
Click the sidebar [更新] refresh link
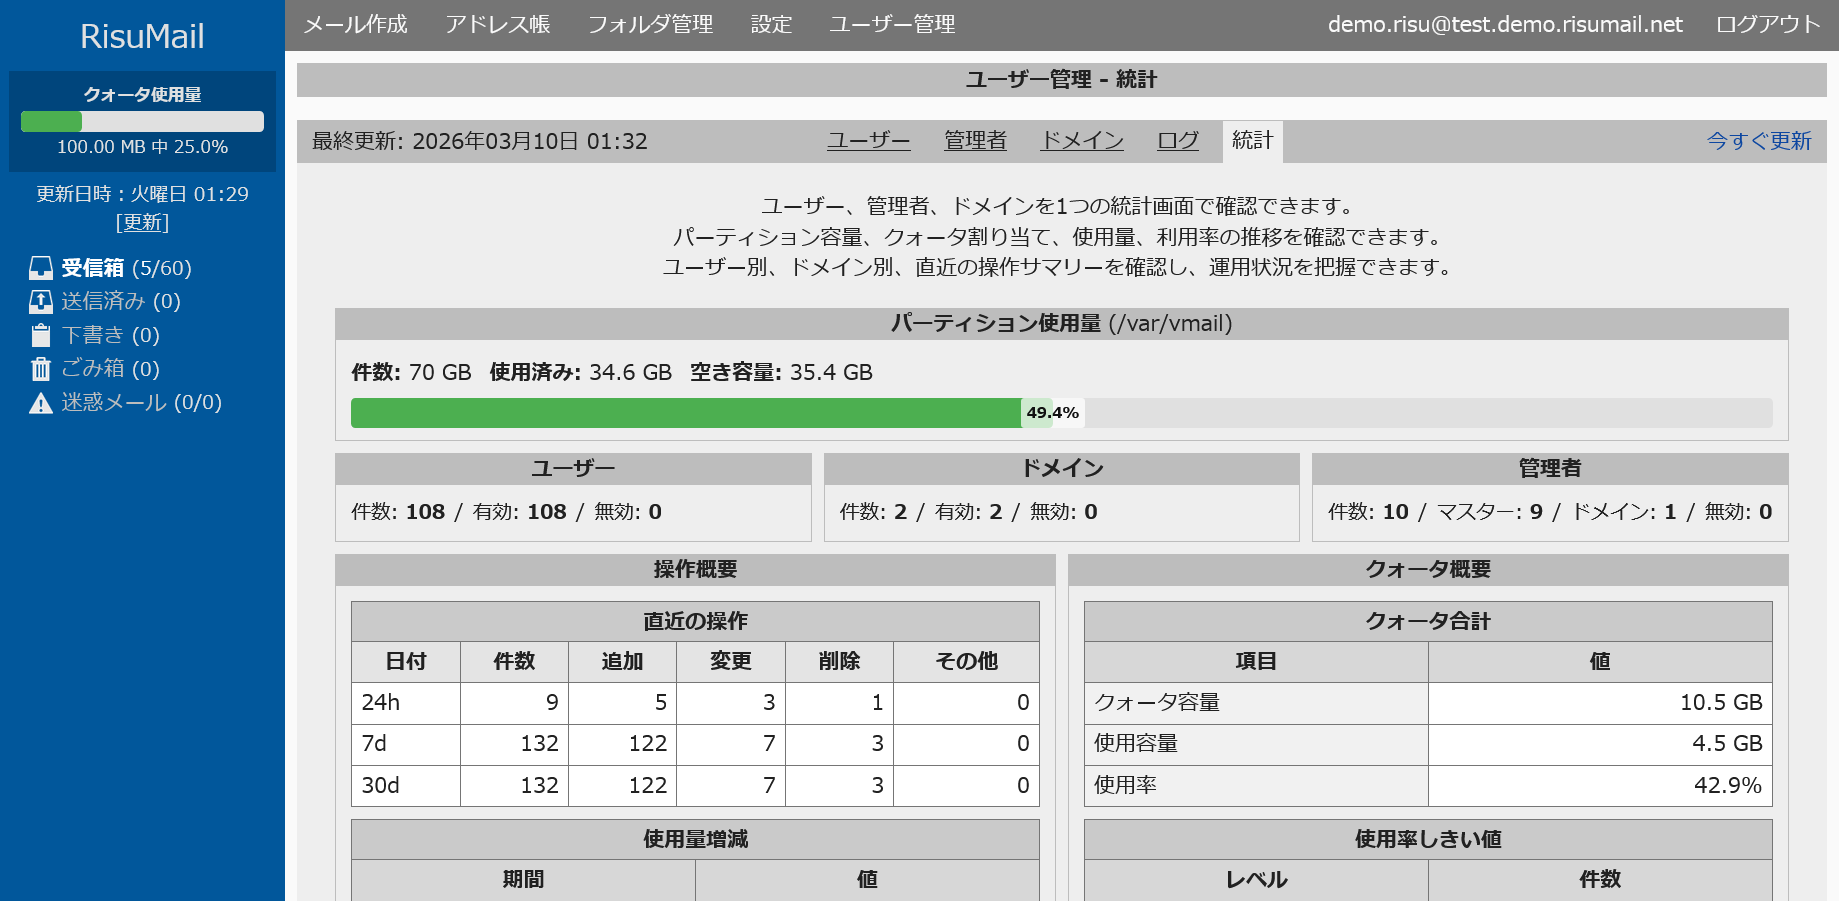pos(142,222)
